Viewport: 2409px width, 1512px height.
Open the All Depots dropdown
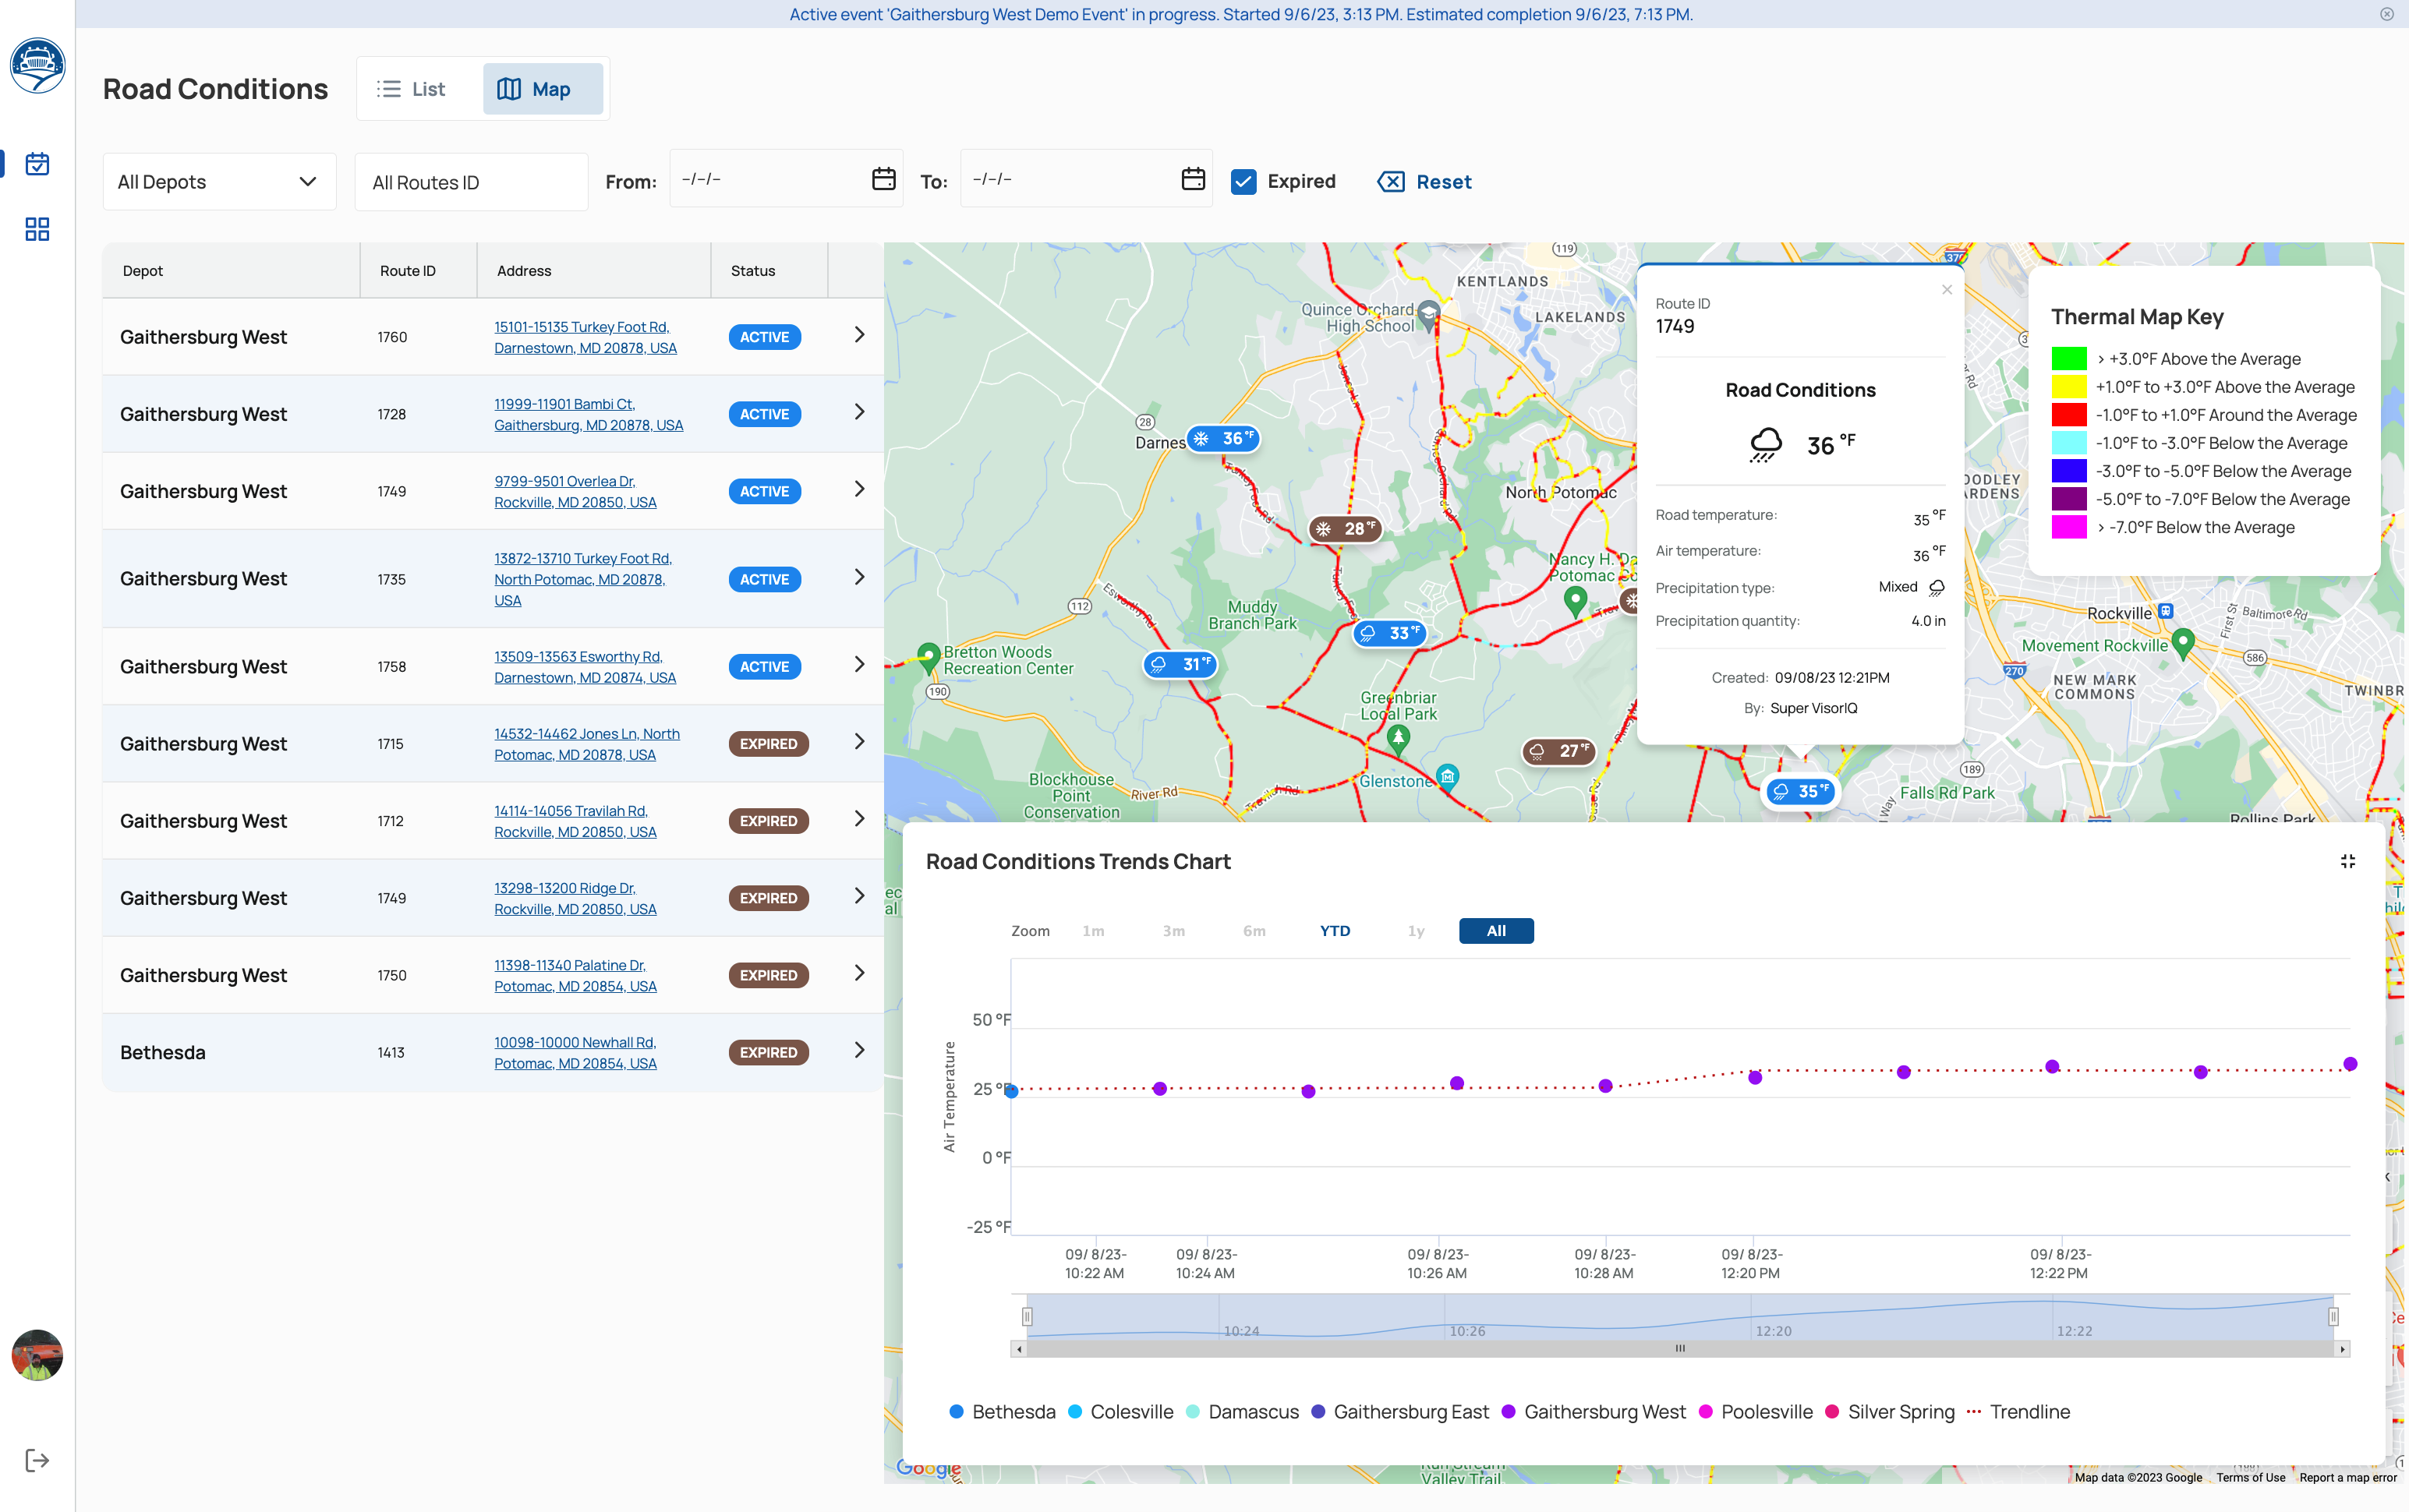point(219,181)
